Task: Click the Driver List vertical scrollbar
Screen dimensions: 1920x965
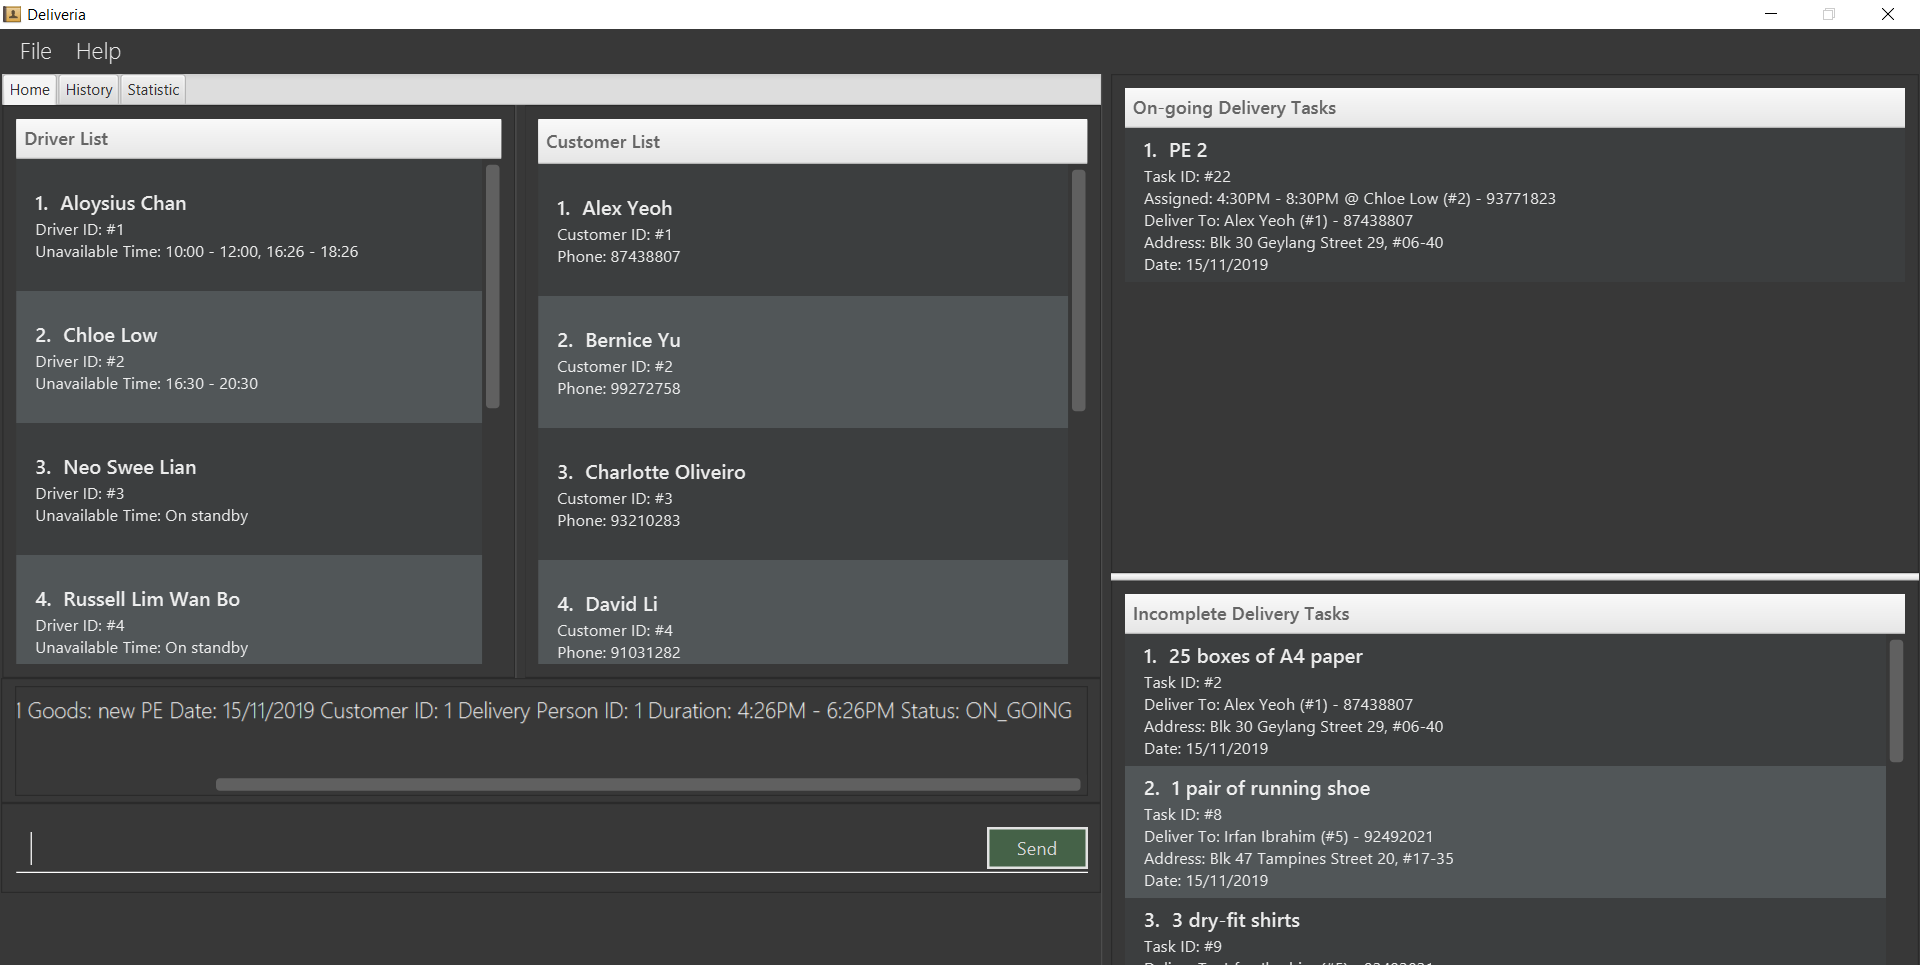Action: coord(492,287)
